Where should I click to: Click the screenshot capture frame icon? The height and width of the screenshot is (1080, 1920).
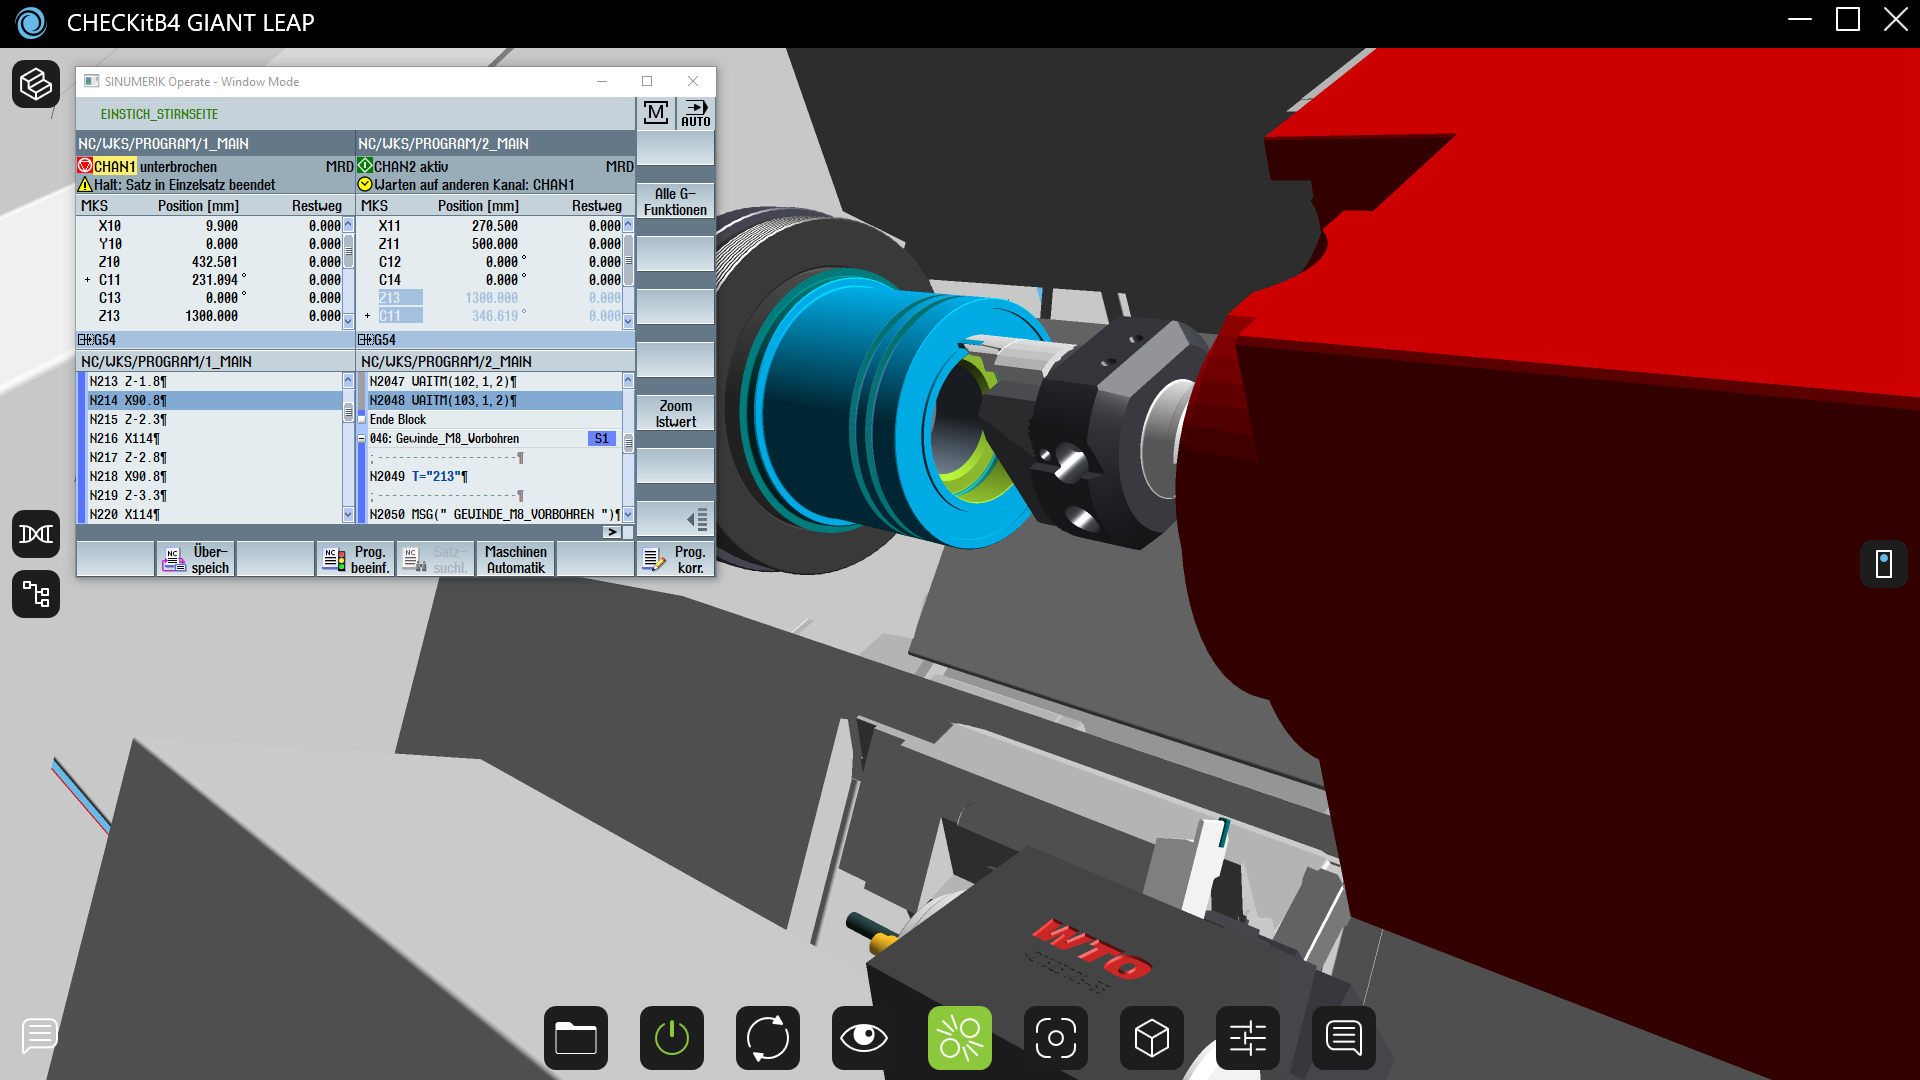click(1056, 1038)
